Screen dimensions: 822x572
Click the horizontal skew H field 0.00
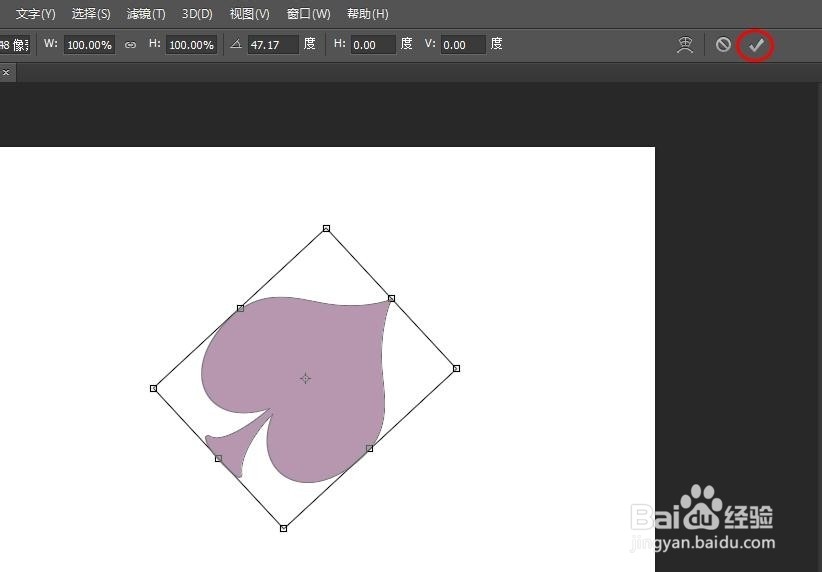pos(373,45)
